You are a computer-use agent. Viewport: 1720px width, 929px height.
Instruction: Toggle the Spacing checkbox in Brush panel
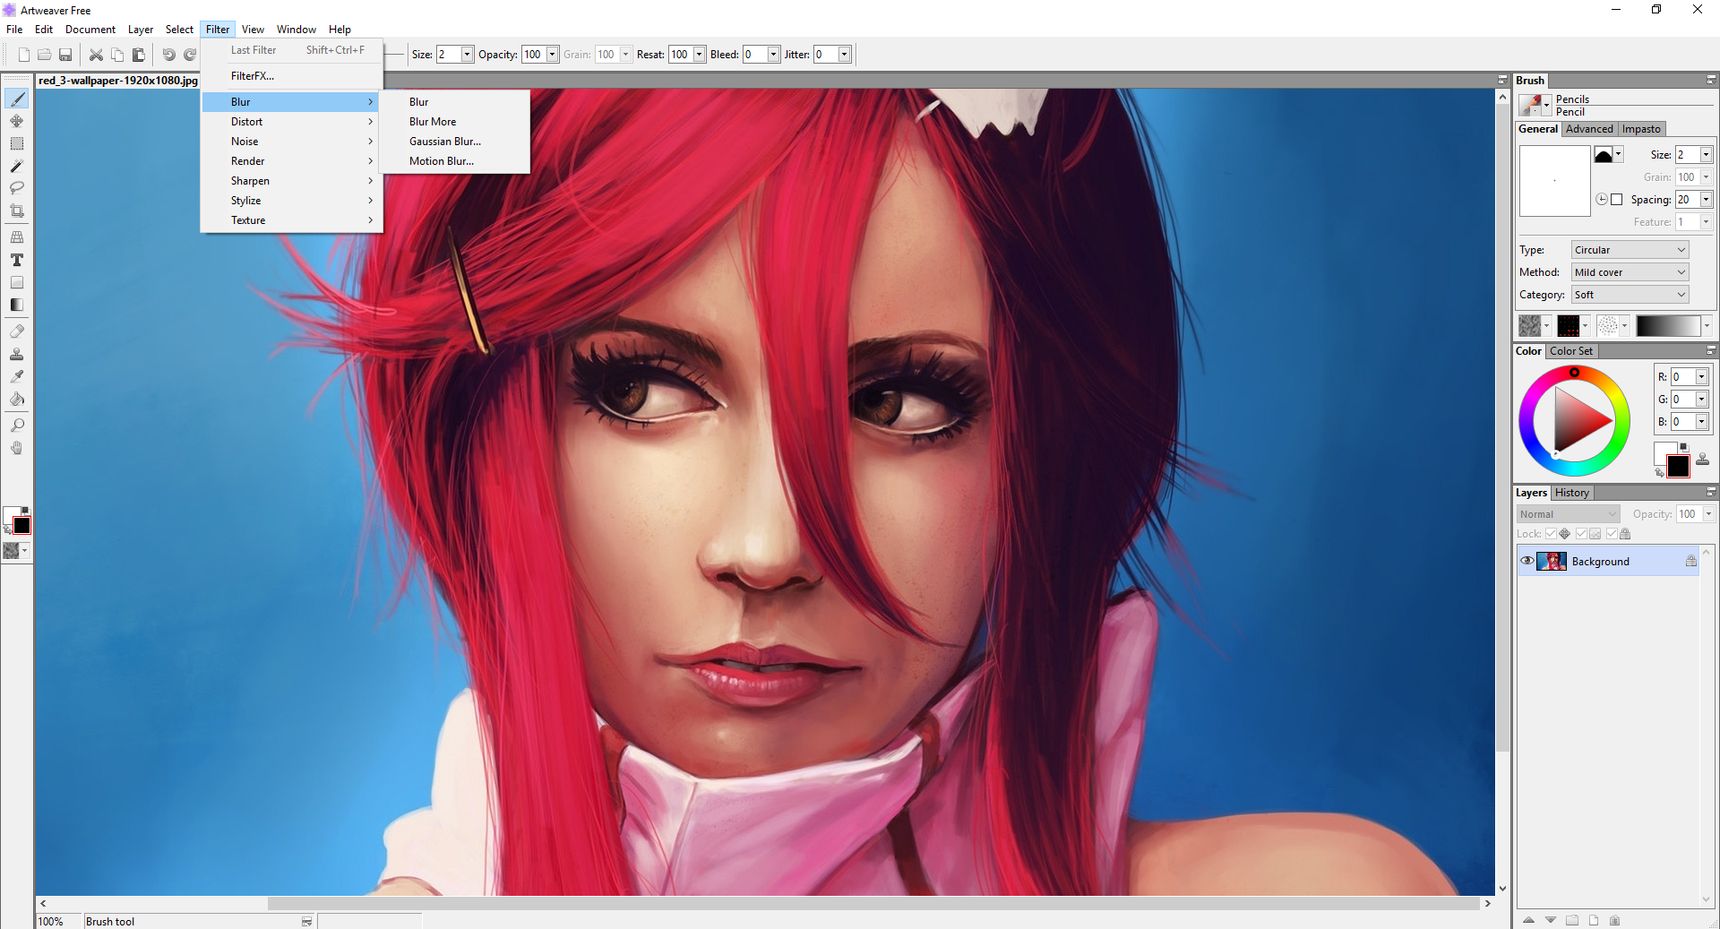tap(1616, 200)
